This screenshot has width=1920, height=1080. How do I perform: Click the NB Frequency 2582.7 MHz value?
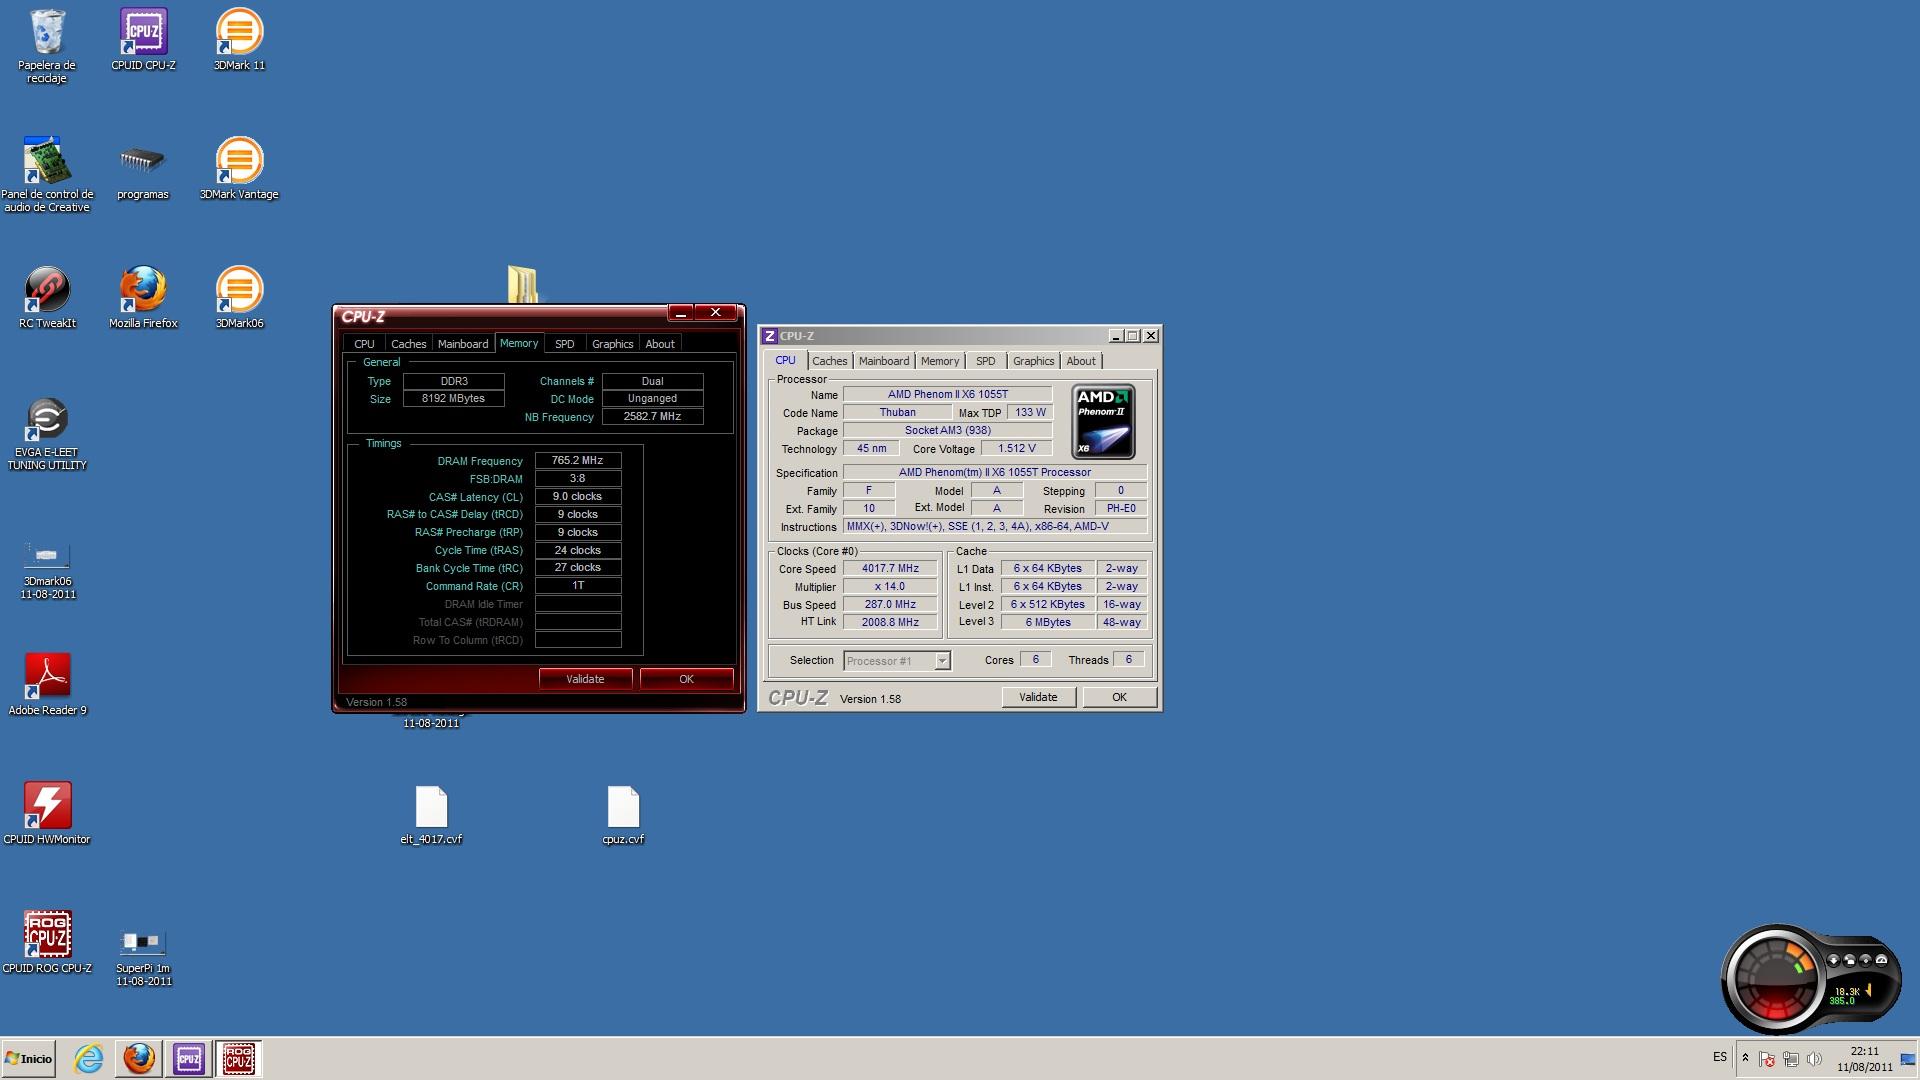coord(652,417)
